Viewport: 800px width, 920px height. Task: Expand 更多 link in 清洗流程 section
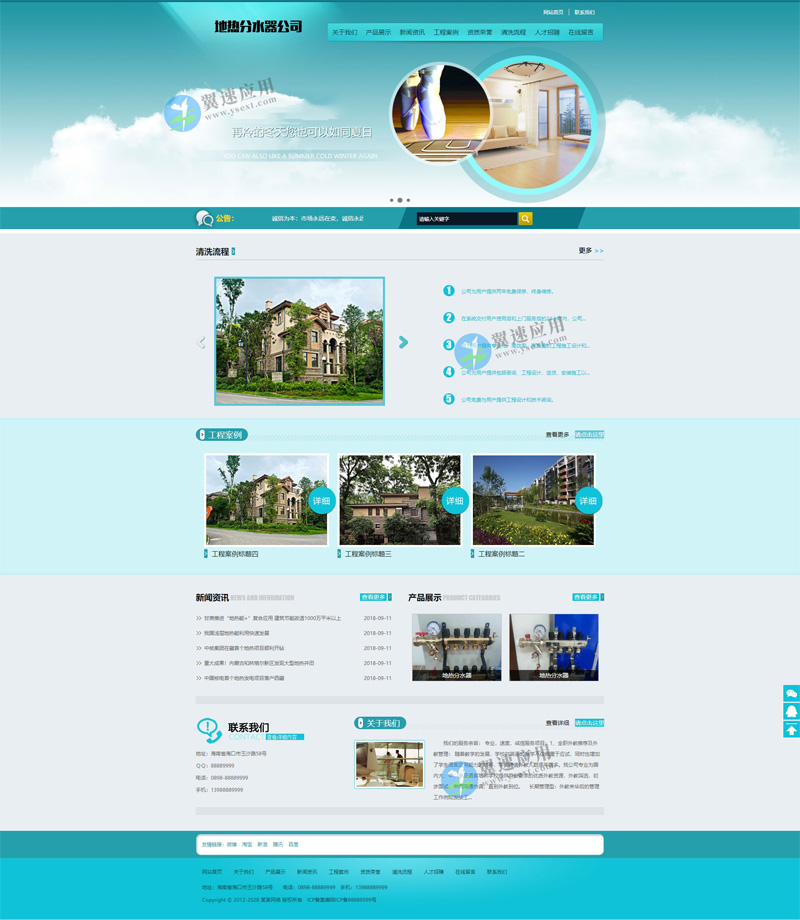590,251
